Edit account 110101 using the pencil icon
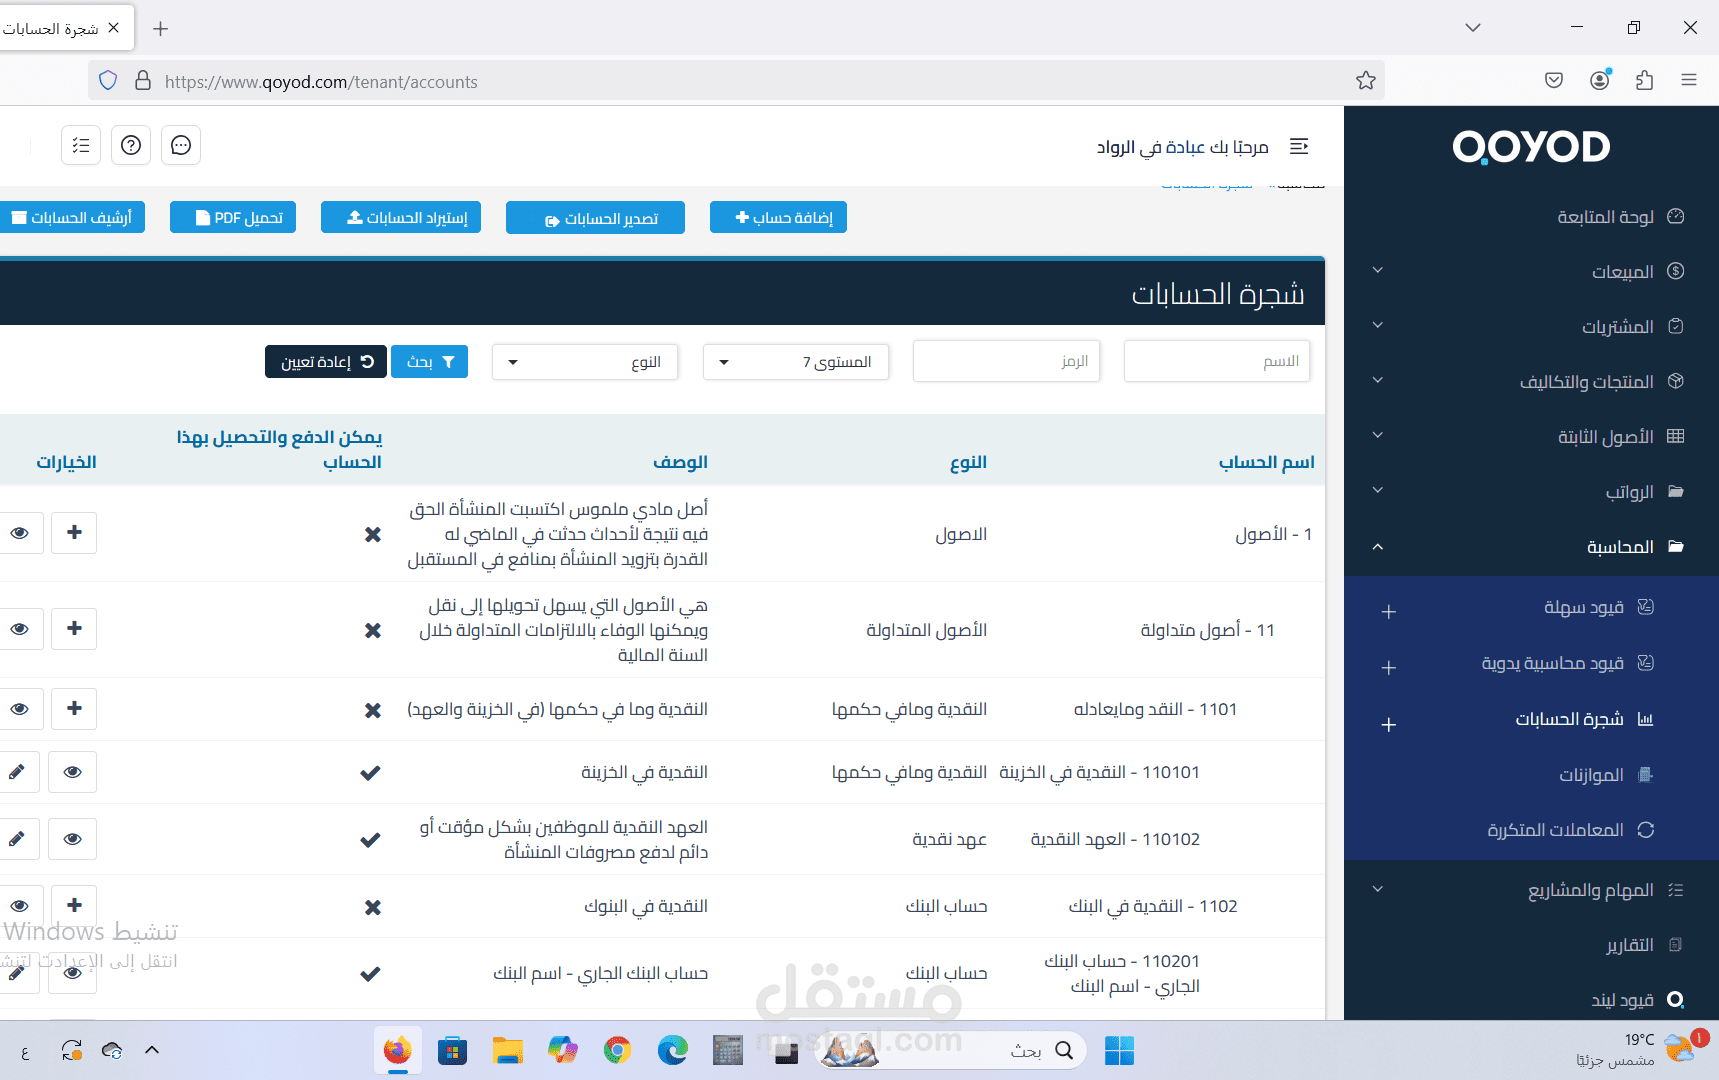The width and height of the screenshot is (1719, 1080). 17,771
